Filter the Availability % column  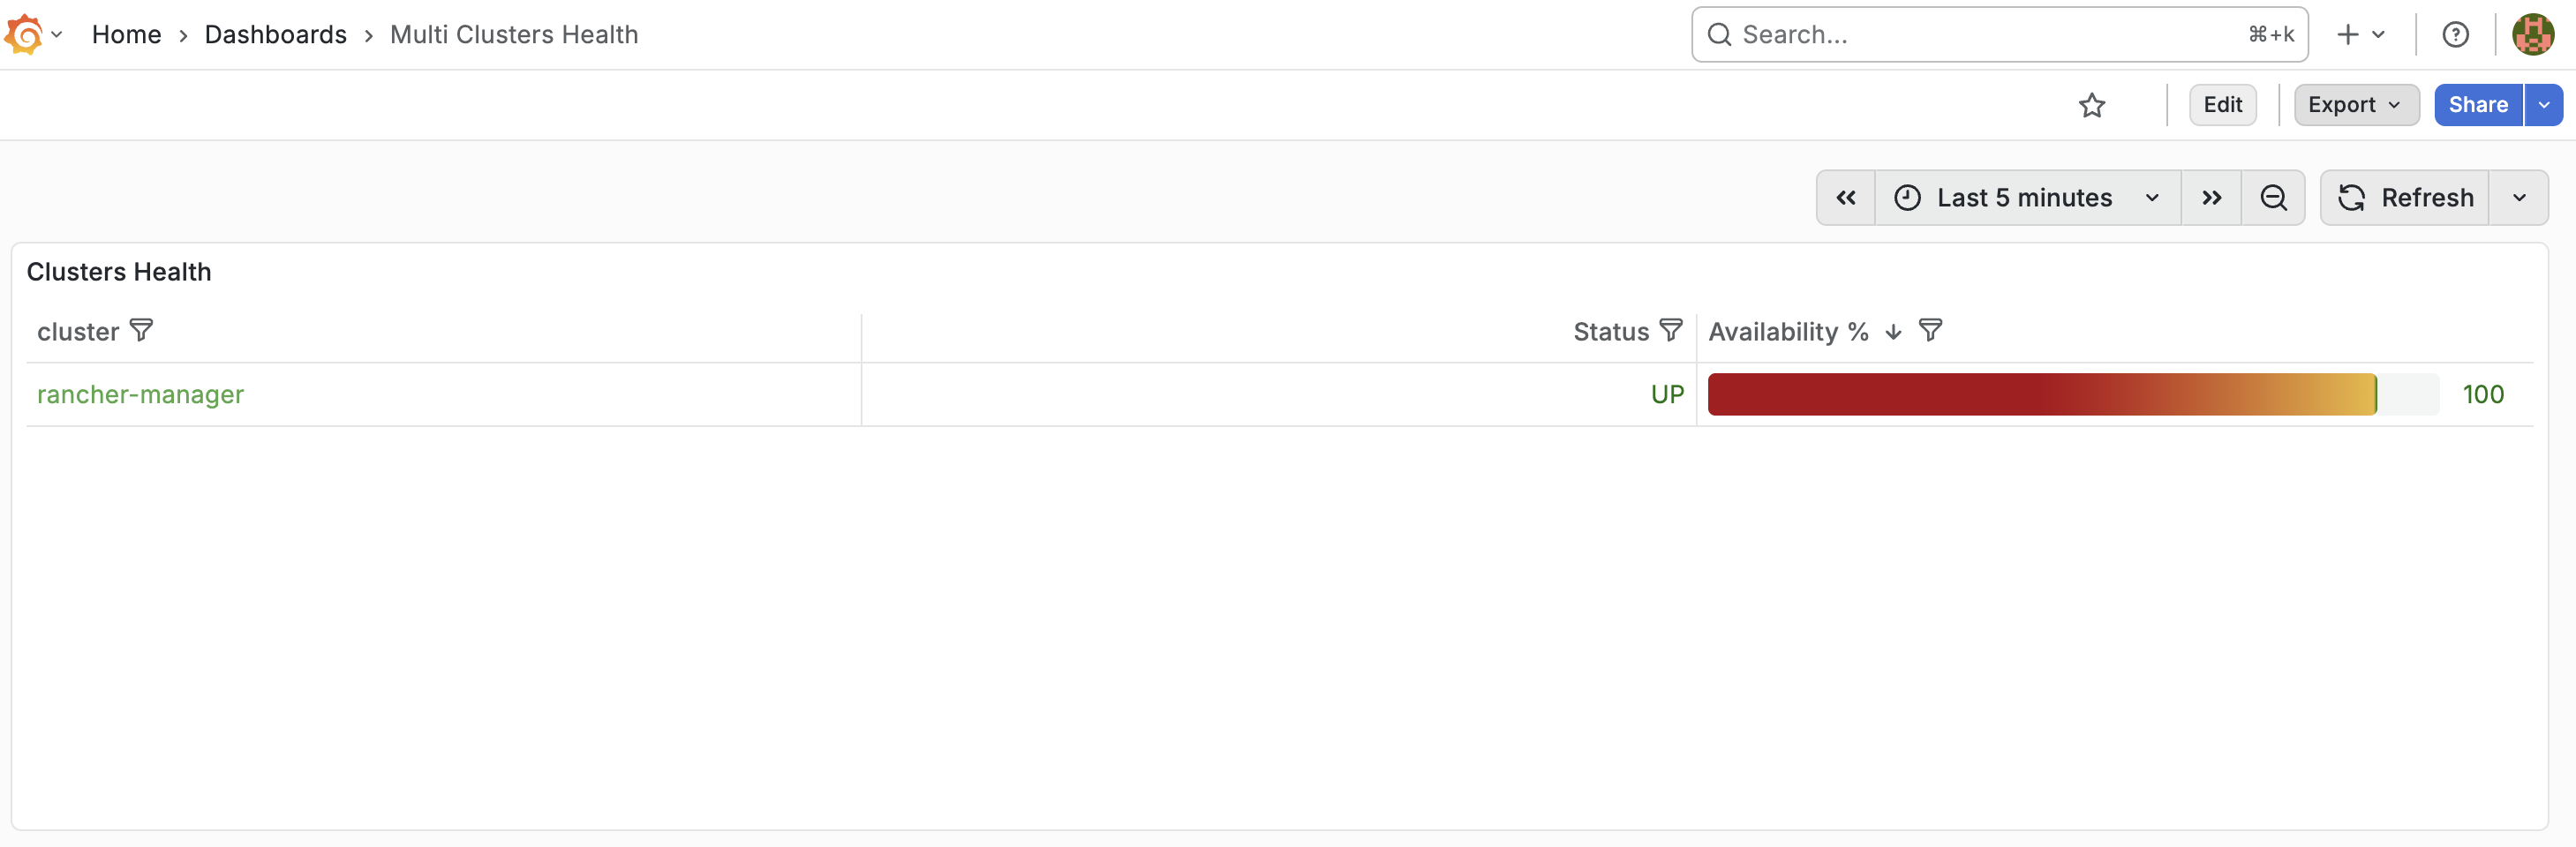click(x=1931, y=331)
